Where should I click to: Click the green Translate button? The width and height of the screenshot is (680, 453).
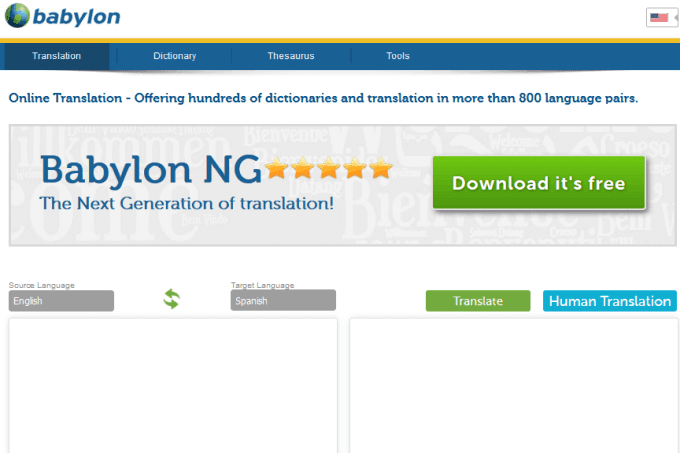coord(478,301)
